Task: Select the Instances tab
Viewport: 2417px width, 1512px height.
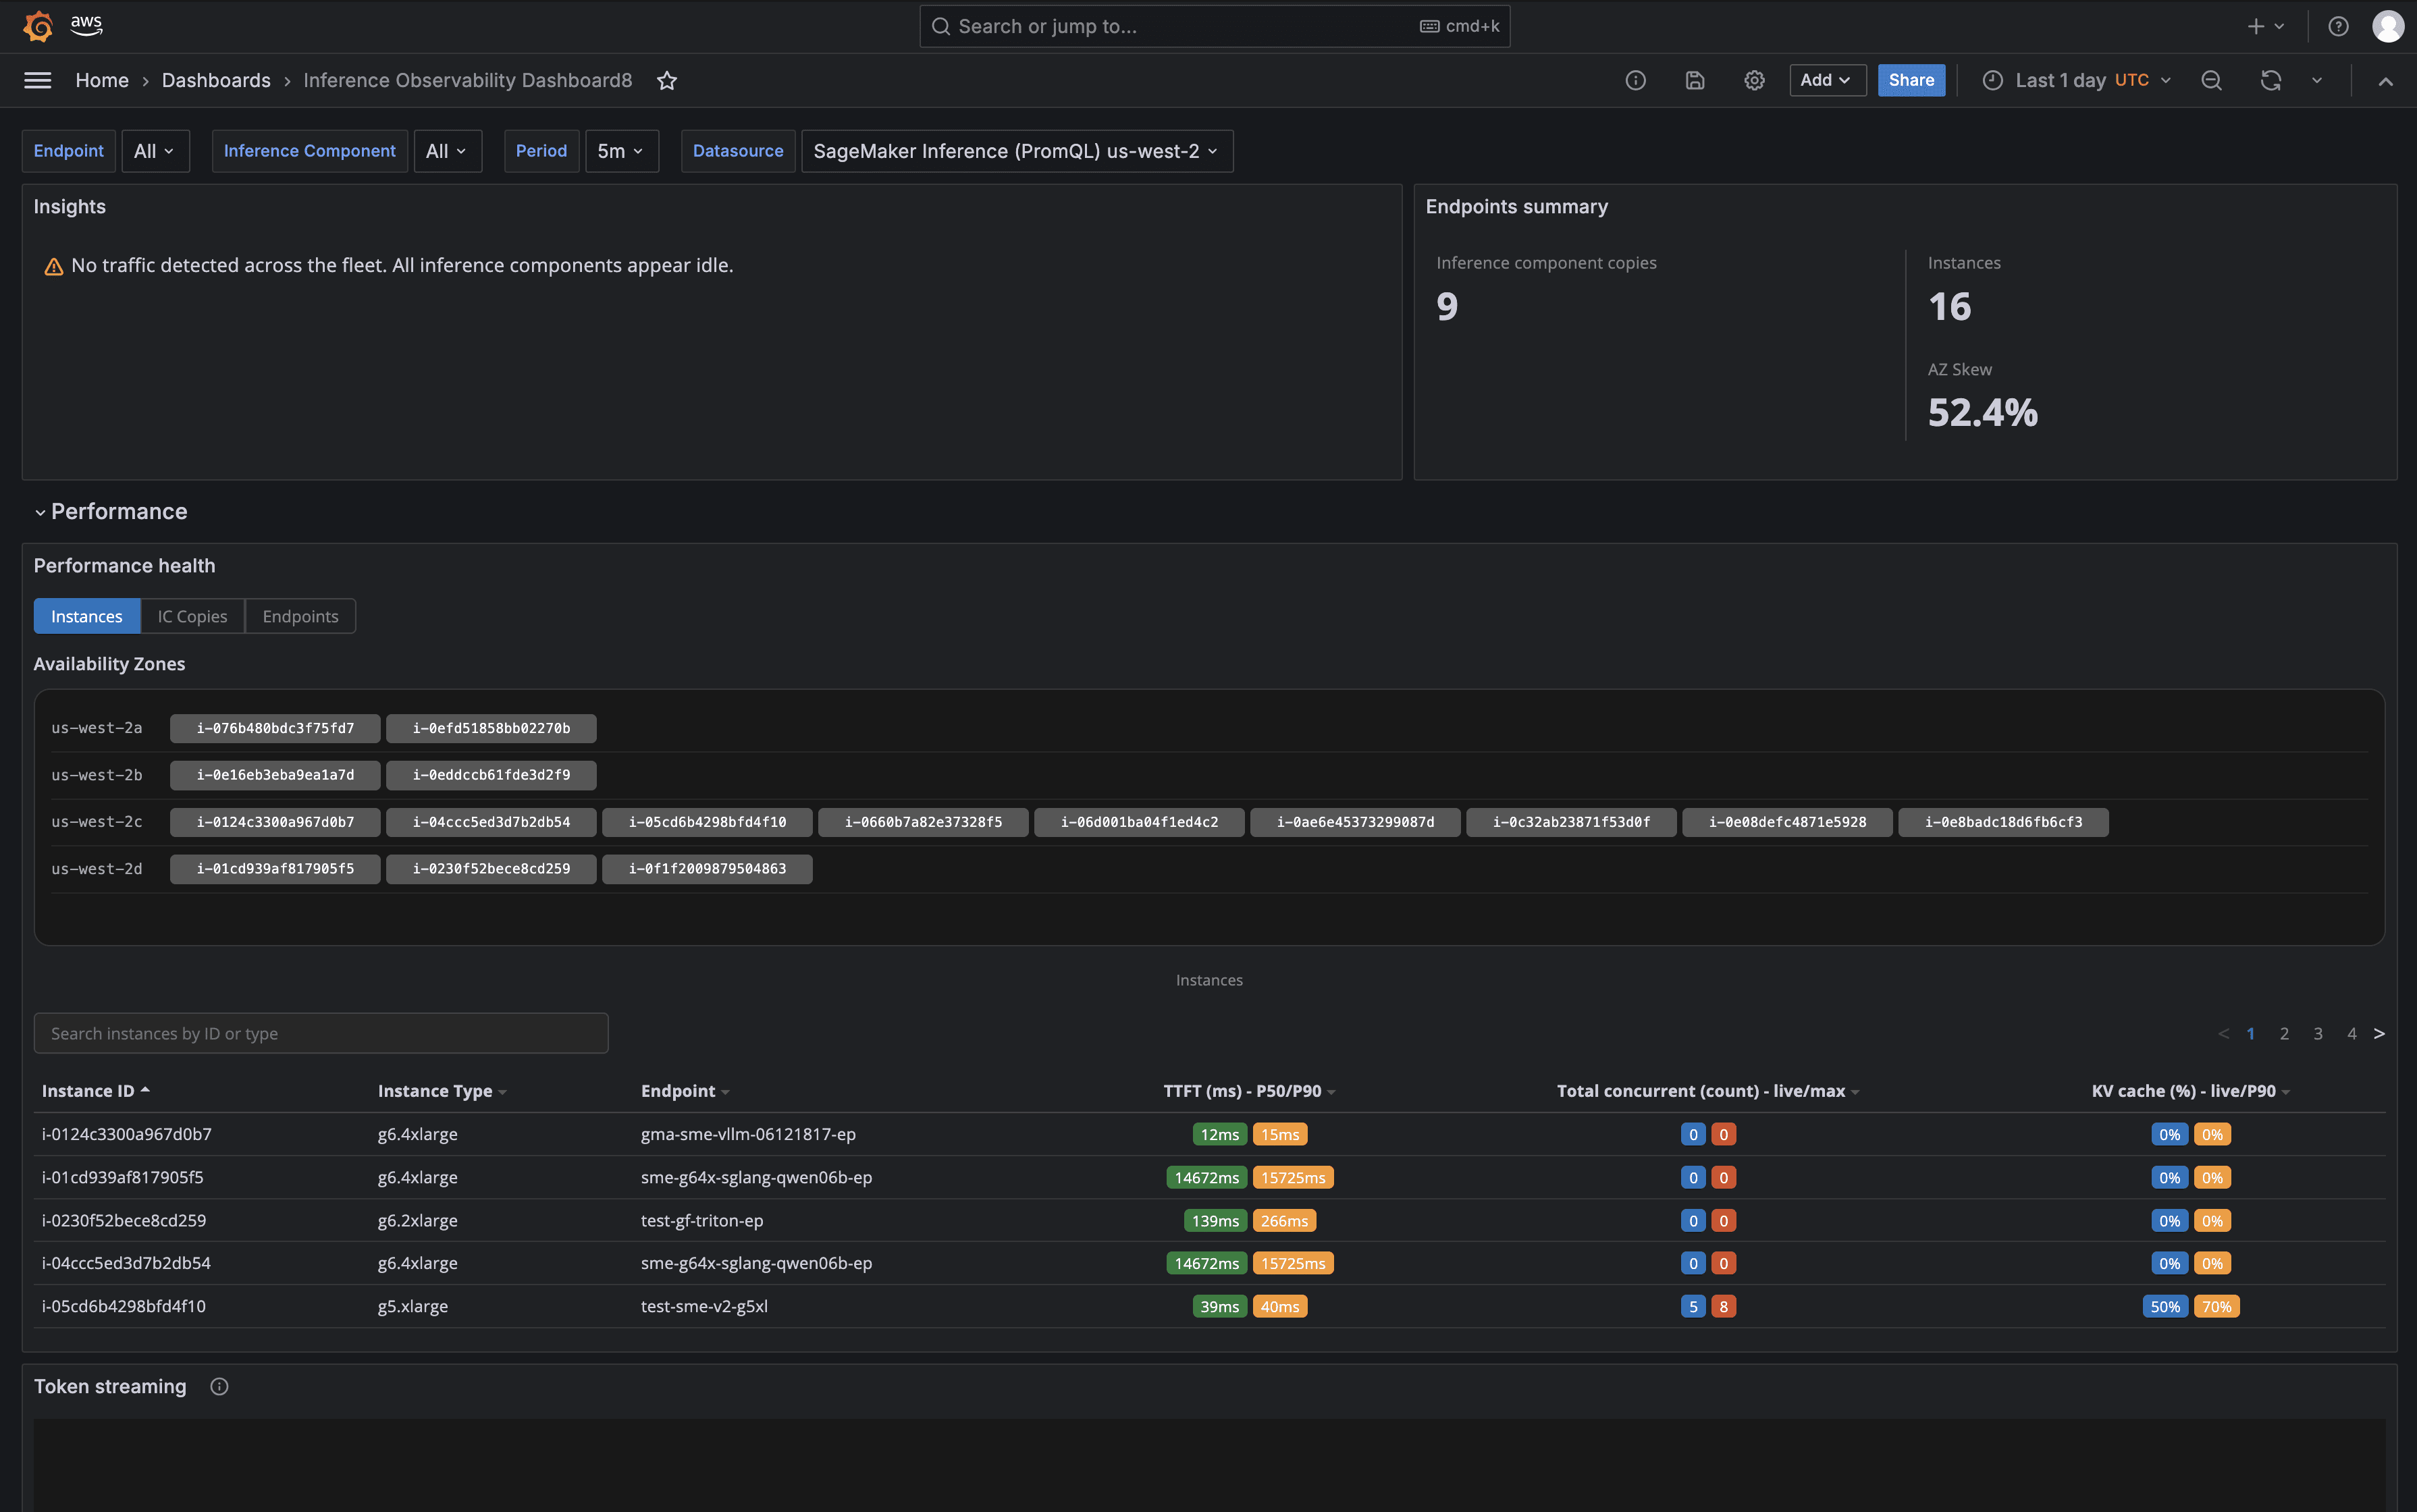Action: click(86, 616)
